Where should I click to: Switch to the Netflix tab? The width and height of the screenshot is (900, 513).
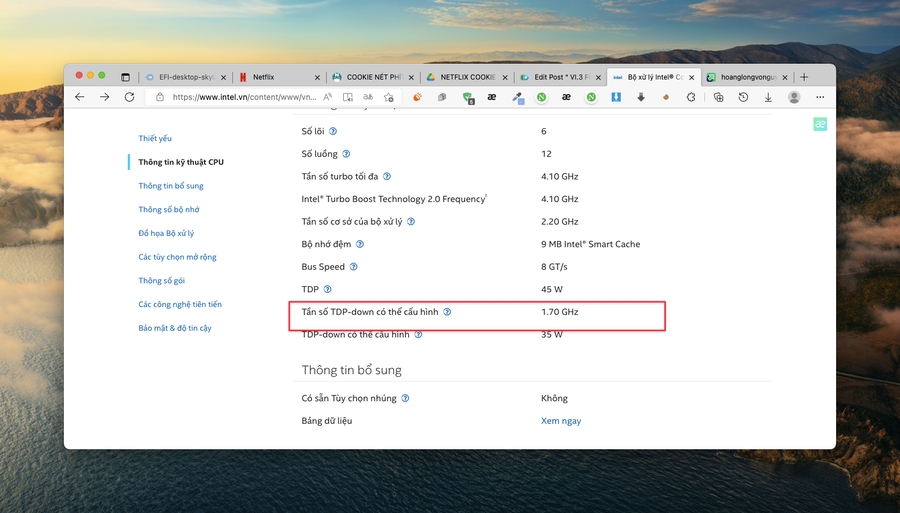click(275, 77)
